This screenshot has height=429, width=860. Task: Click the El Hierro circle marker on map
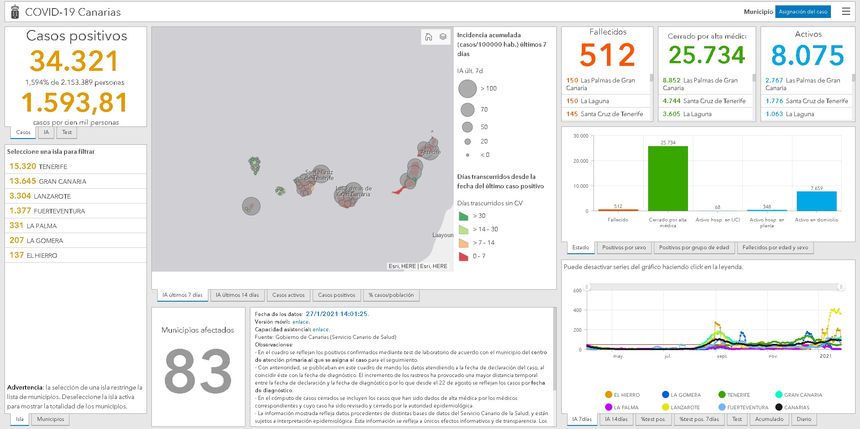[249, 206]
